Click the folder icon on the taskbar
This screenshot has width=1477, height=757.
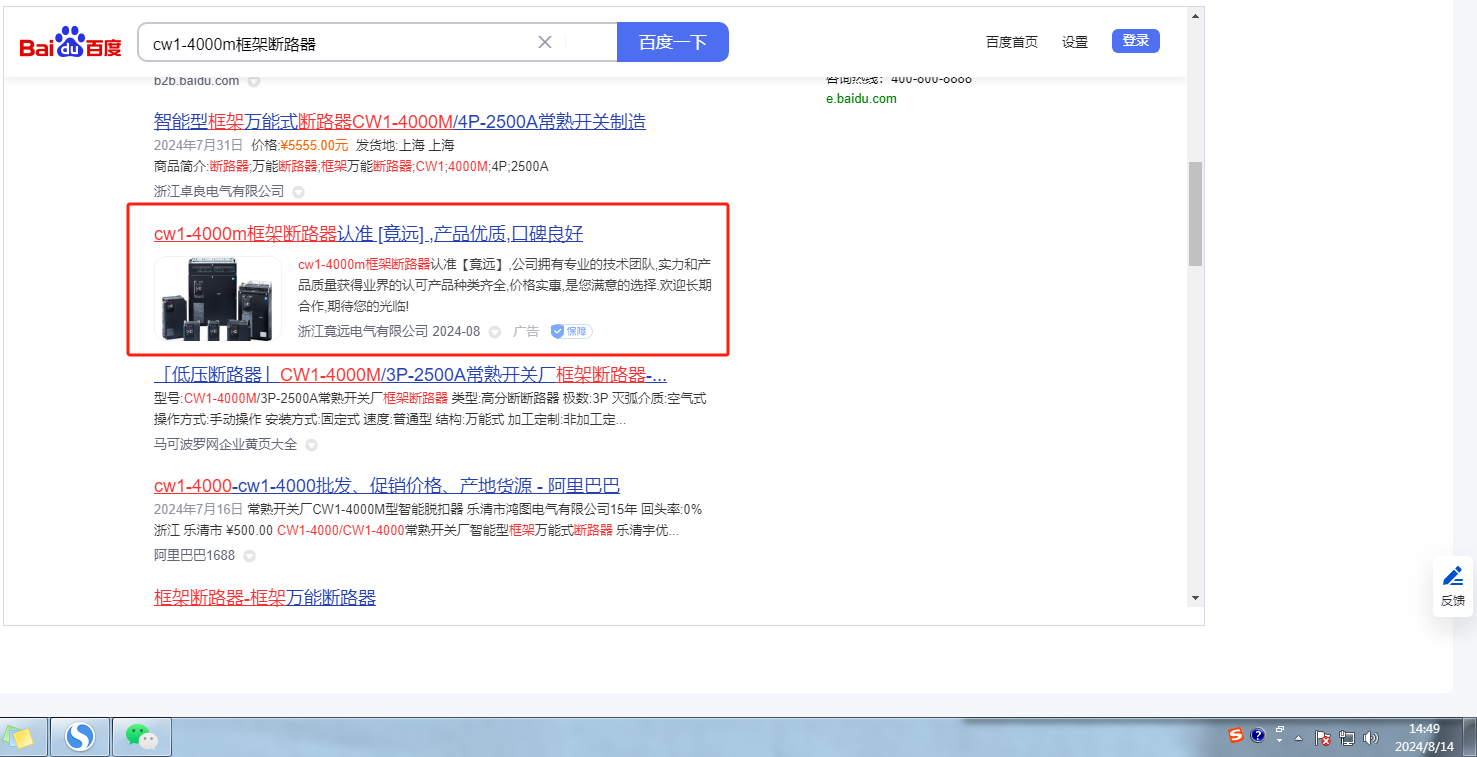coord(20,737)
